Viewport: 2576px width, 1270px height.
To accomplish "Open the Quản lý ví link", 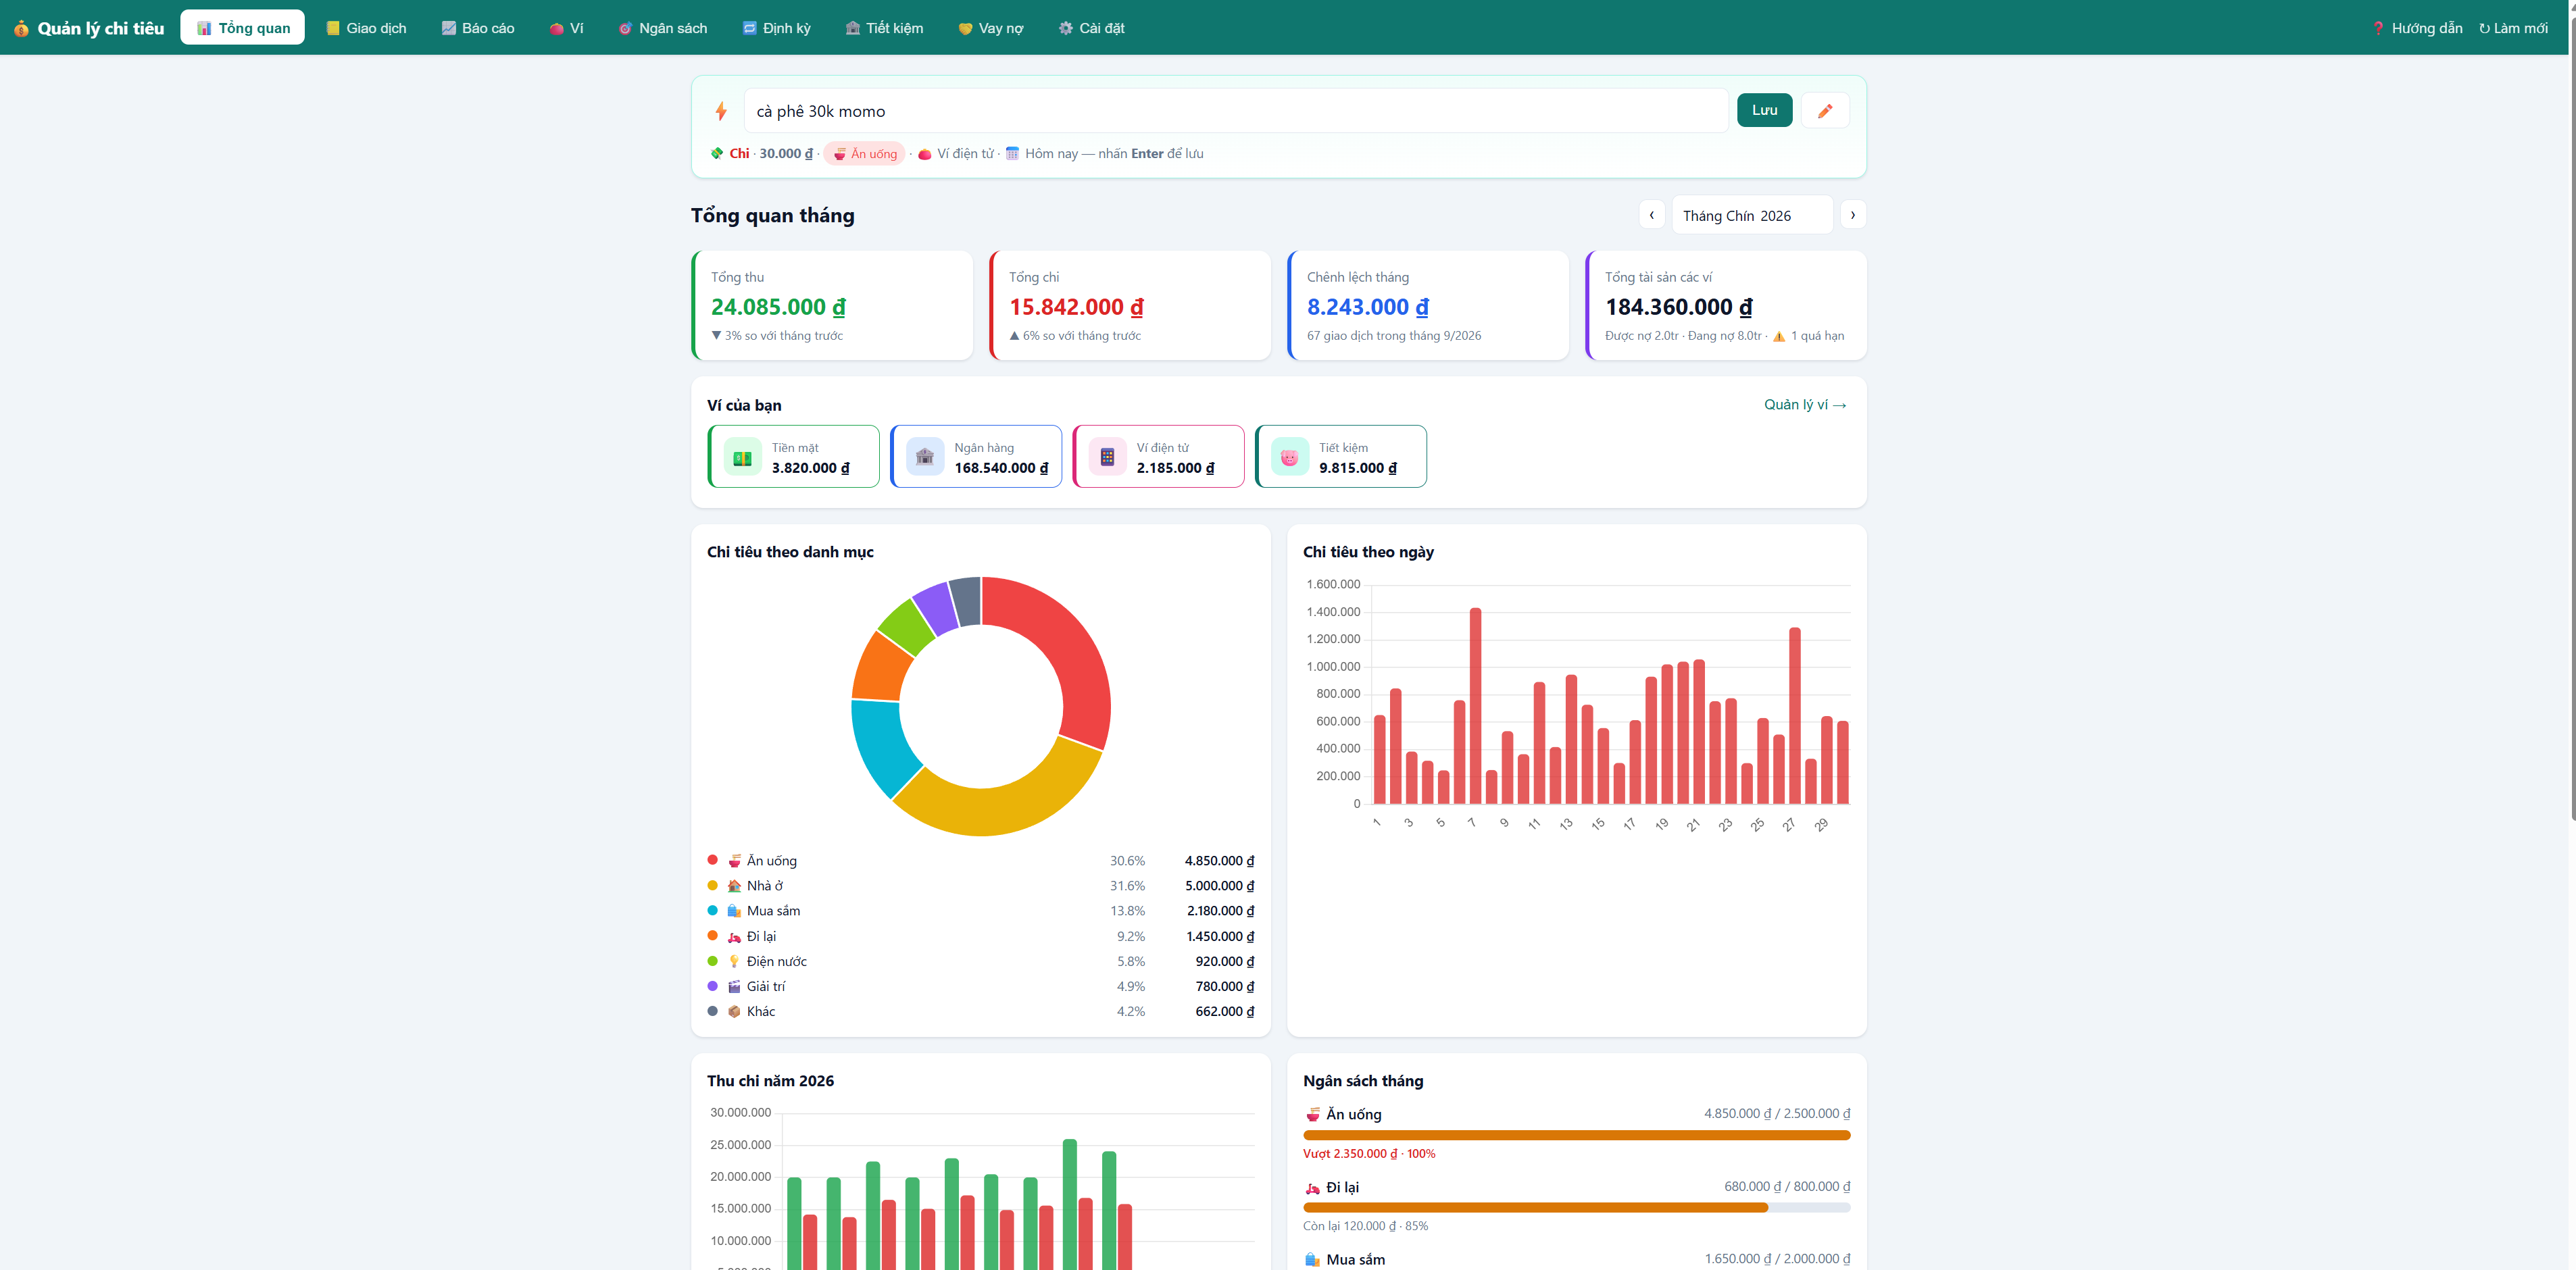I will [x=1804, y=405].
